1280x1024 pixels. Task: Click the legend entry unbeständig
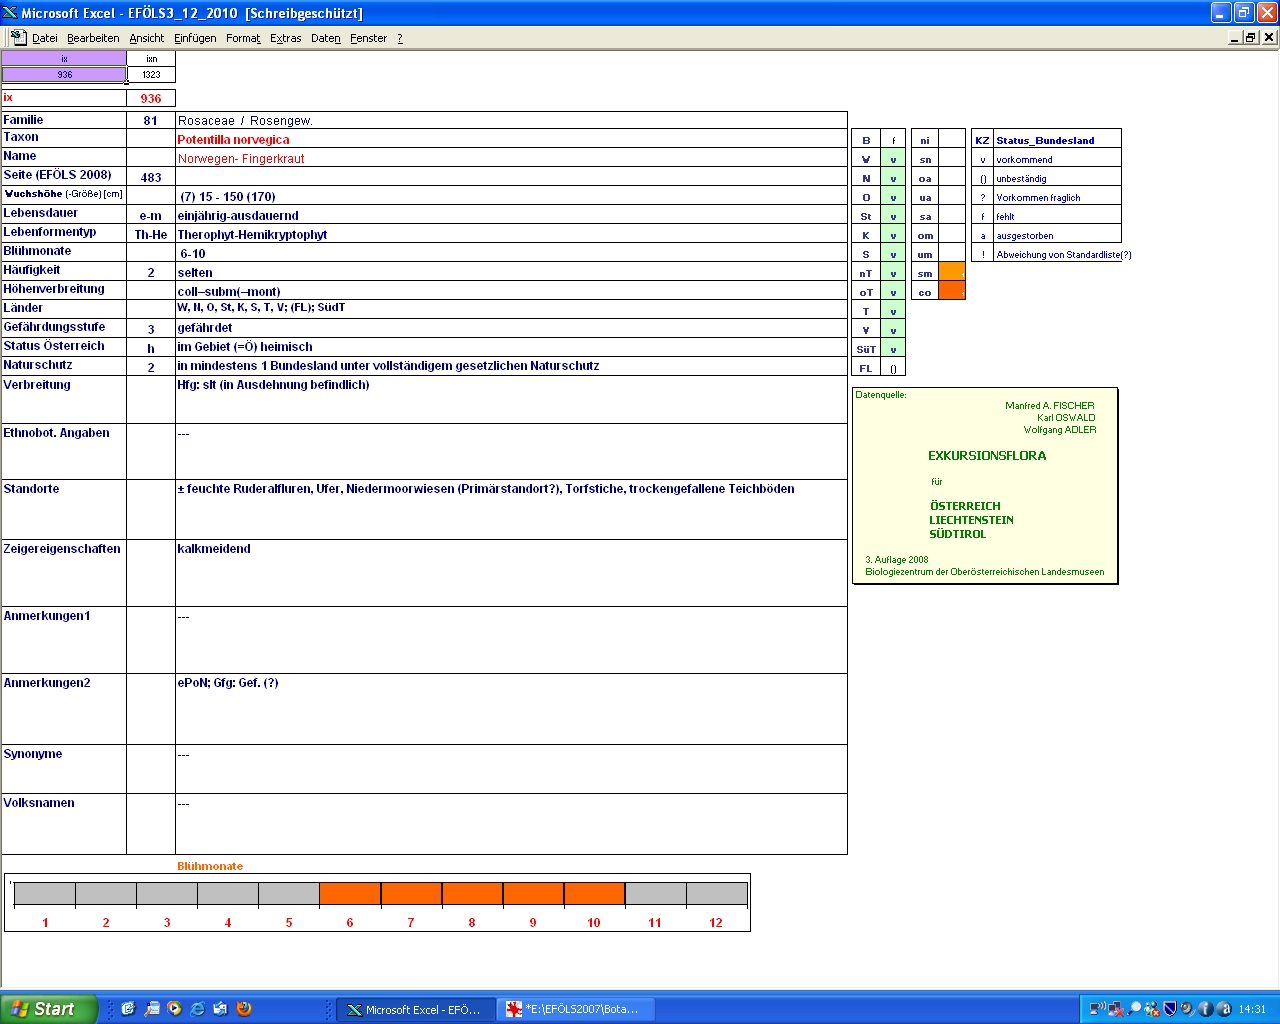tap(1021, 179)
